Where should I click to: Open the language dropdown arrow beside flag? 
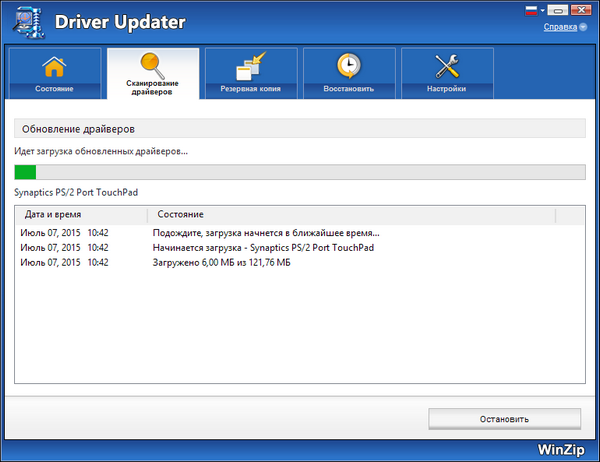[542, 10]
